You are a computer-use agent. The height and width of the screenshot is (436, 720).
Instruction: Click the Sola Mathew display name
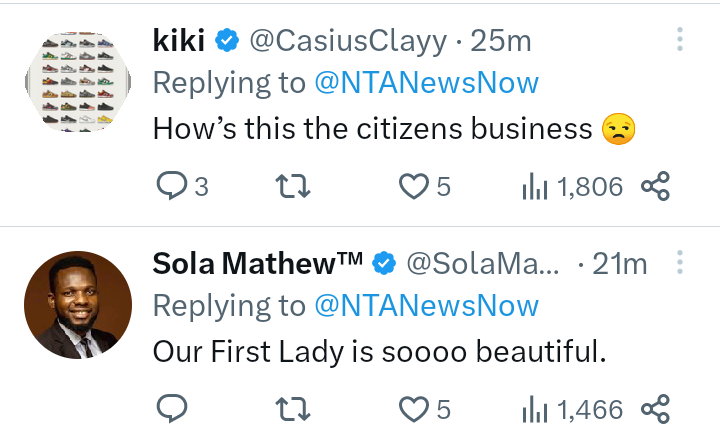(x=257, y=264)
